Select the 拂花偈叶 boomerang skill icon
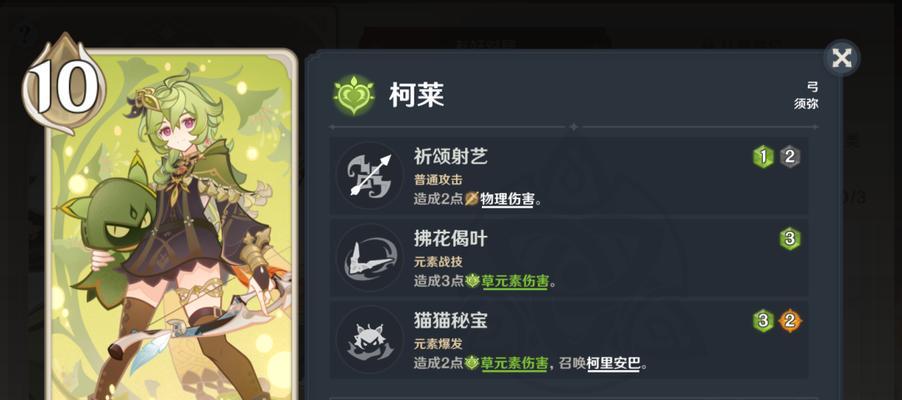This screenshot has width=902, height=400. tap(369, 258)
